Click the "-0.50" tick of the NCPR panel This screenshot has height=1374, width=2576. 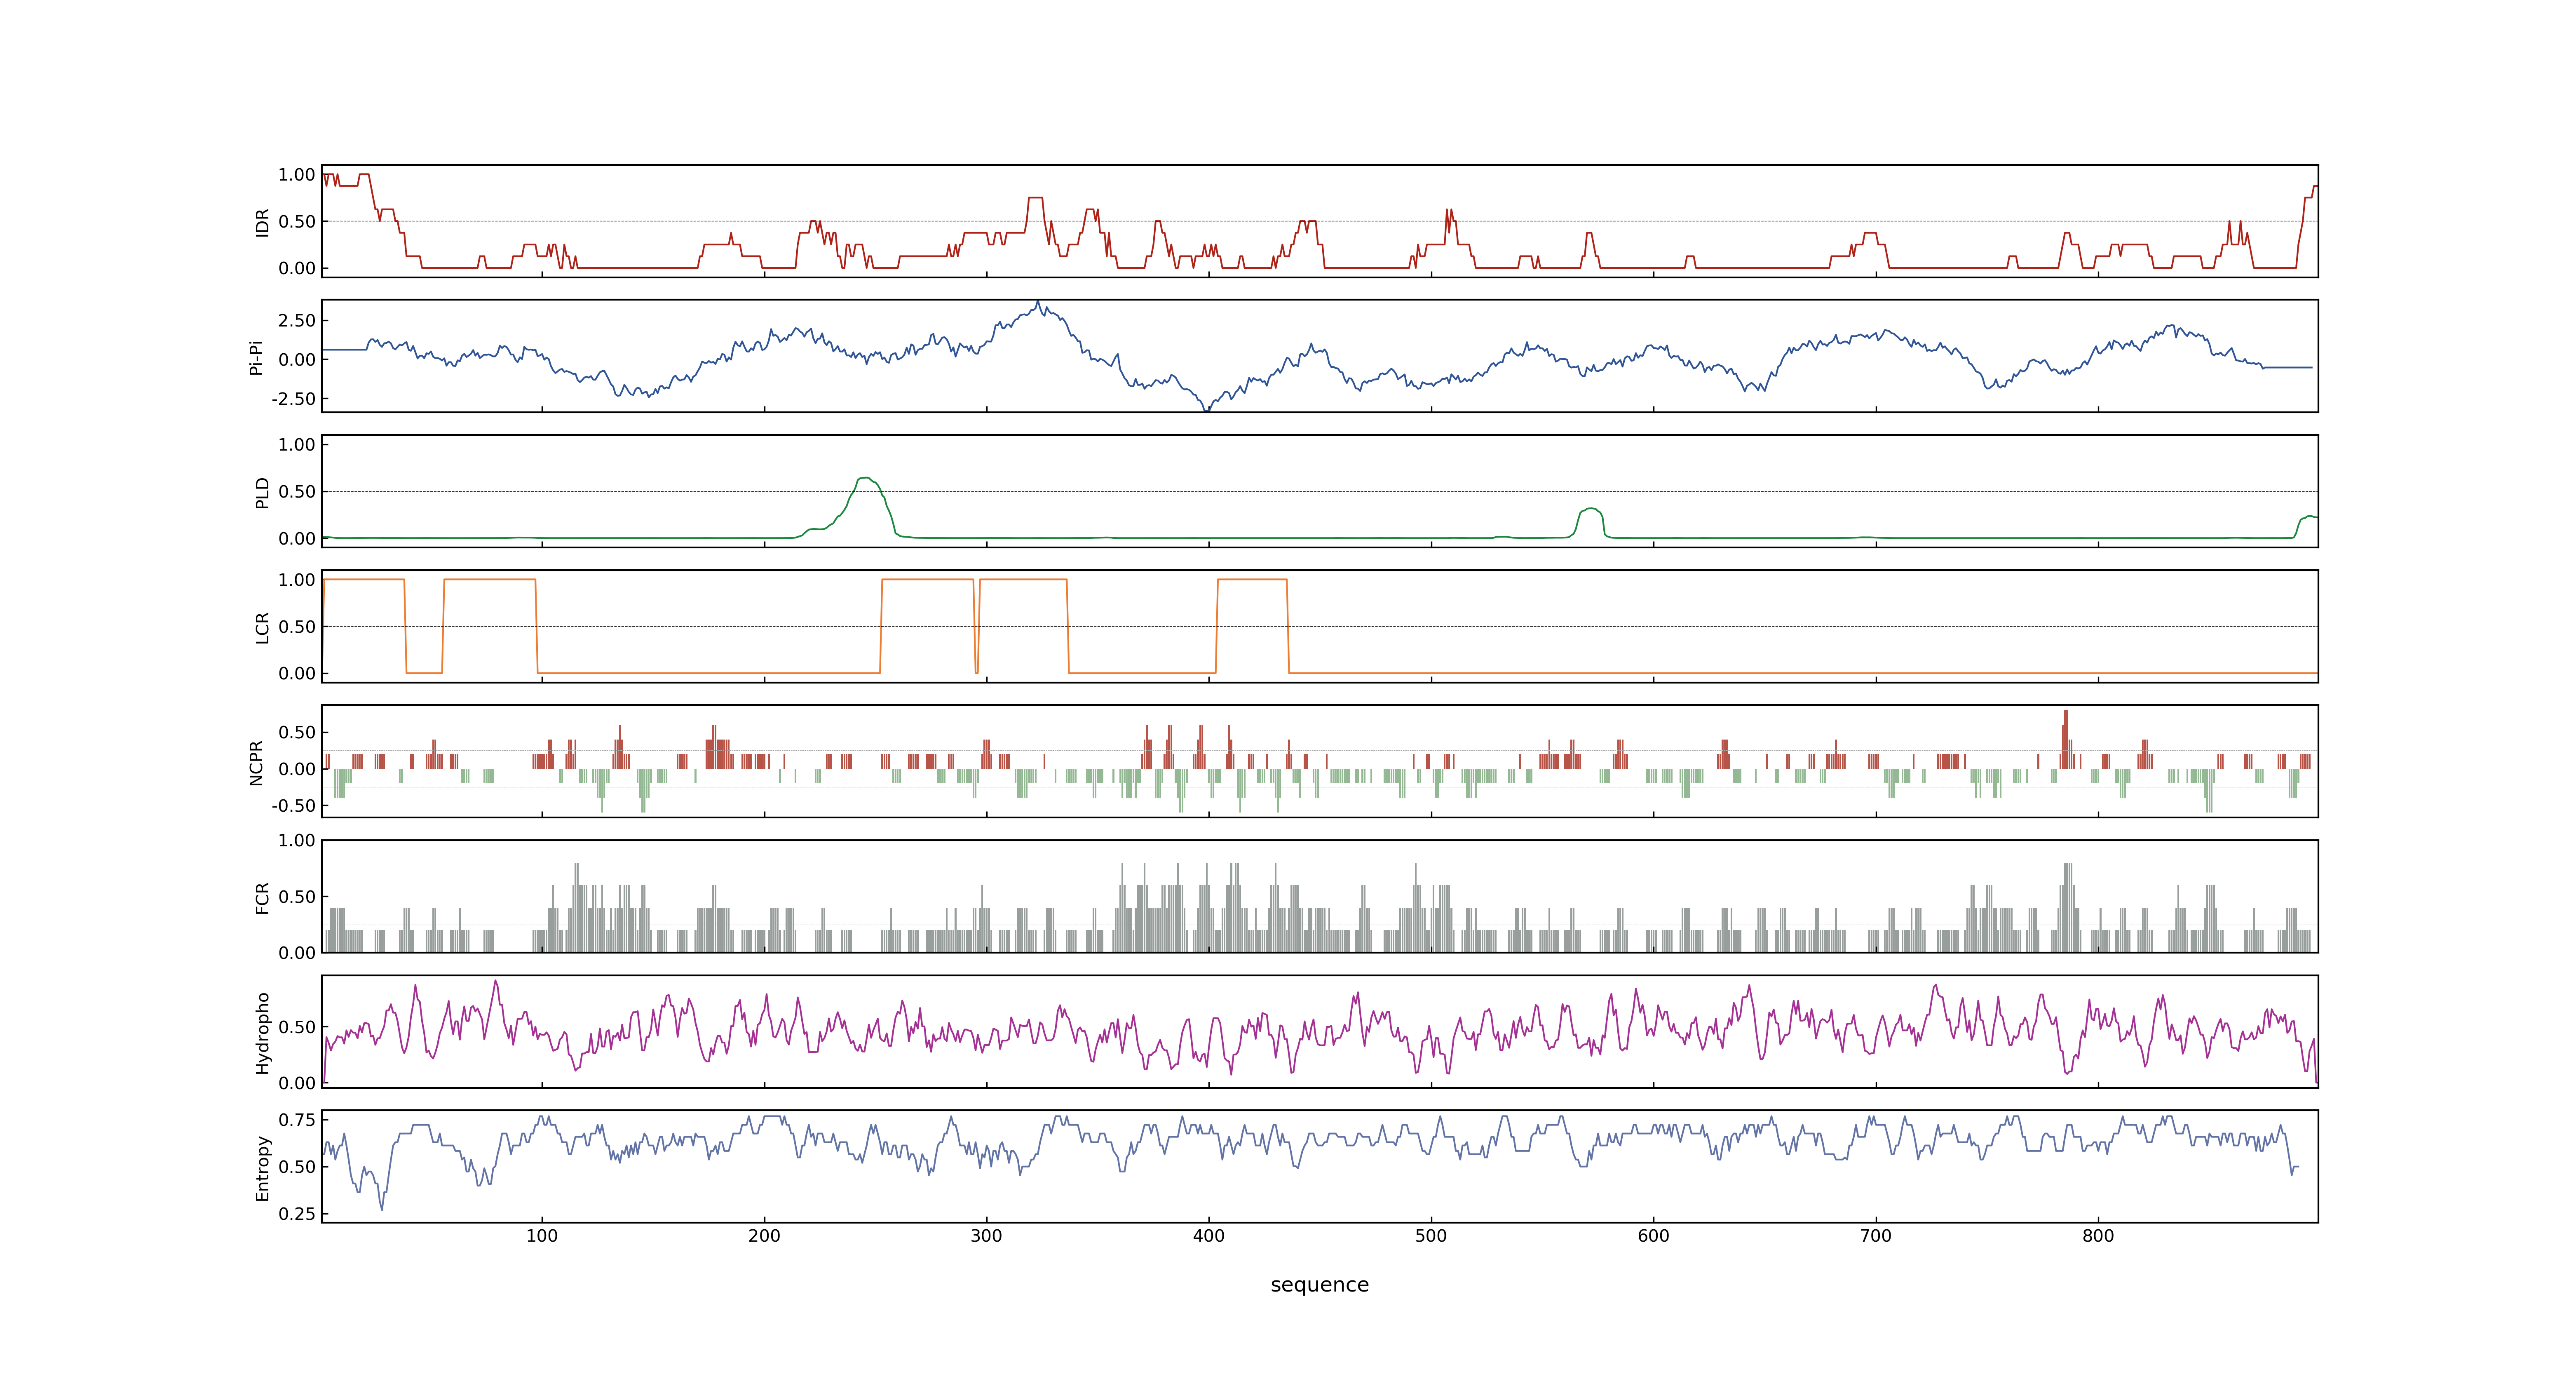pos(293,806)
